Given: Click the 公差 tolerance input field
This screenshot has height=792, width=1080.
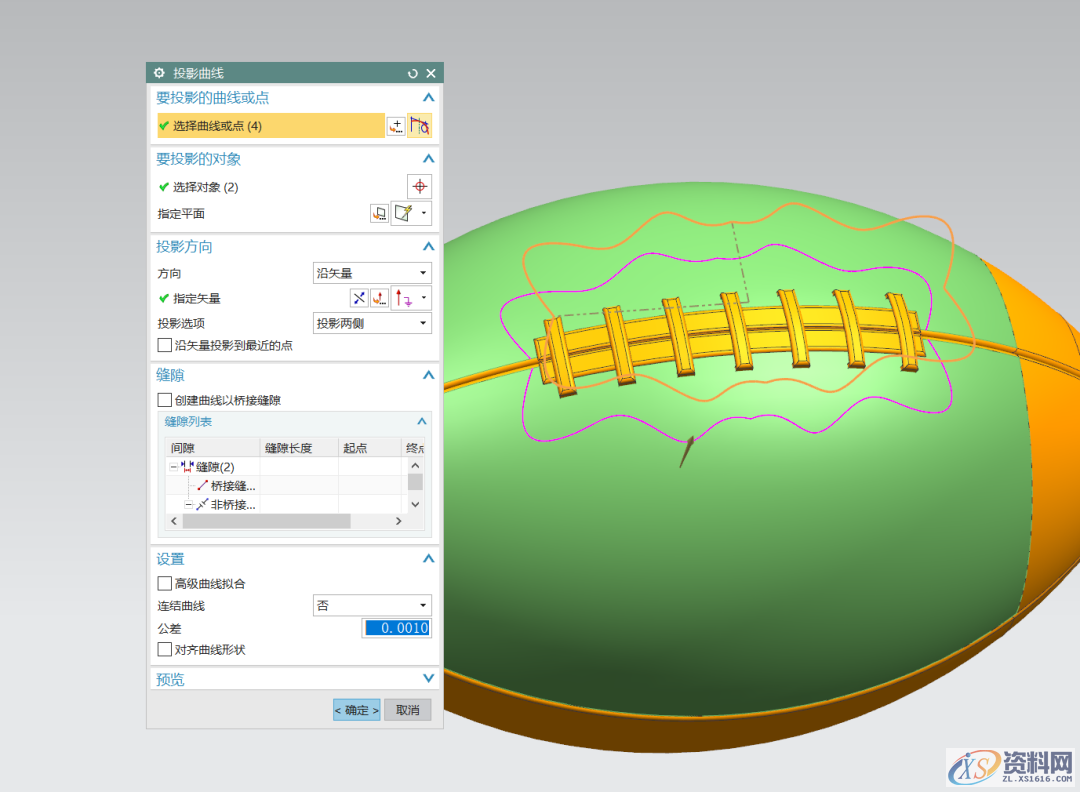Looking at the screenshot, I should tap(397, 628).
